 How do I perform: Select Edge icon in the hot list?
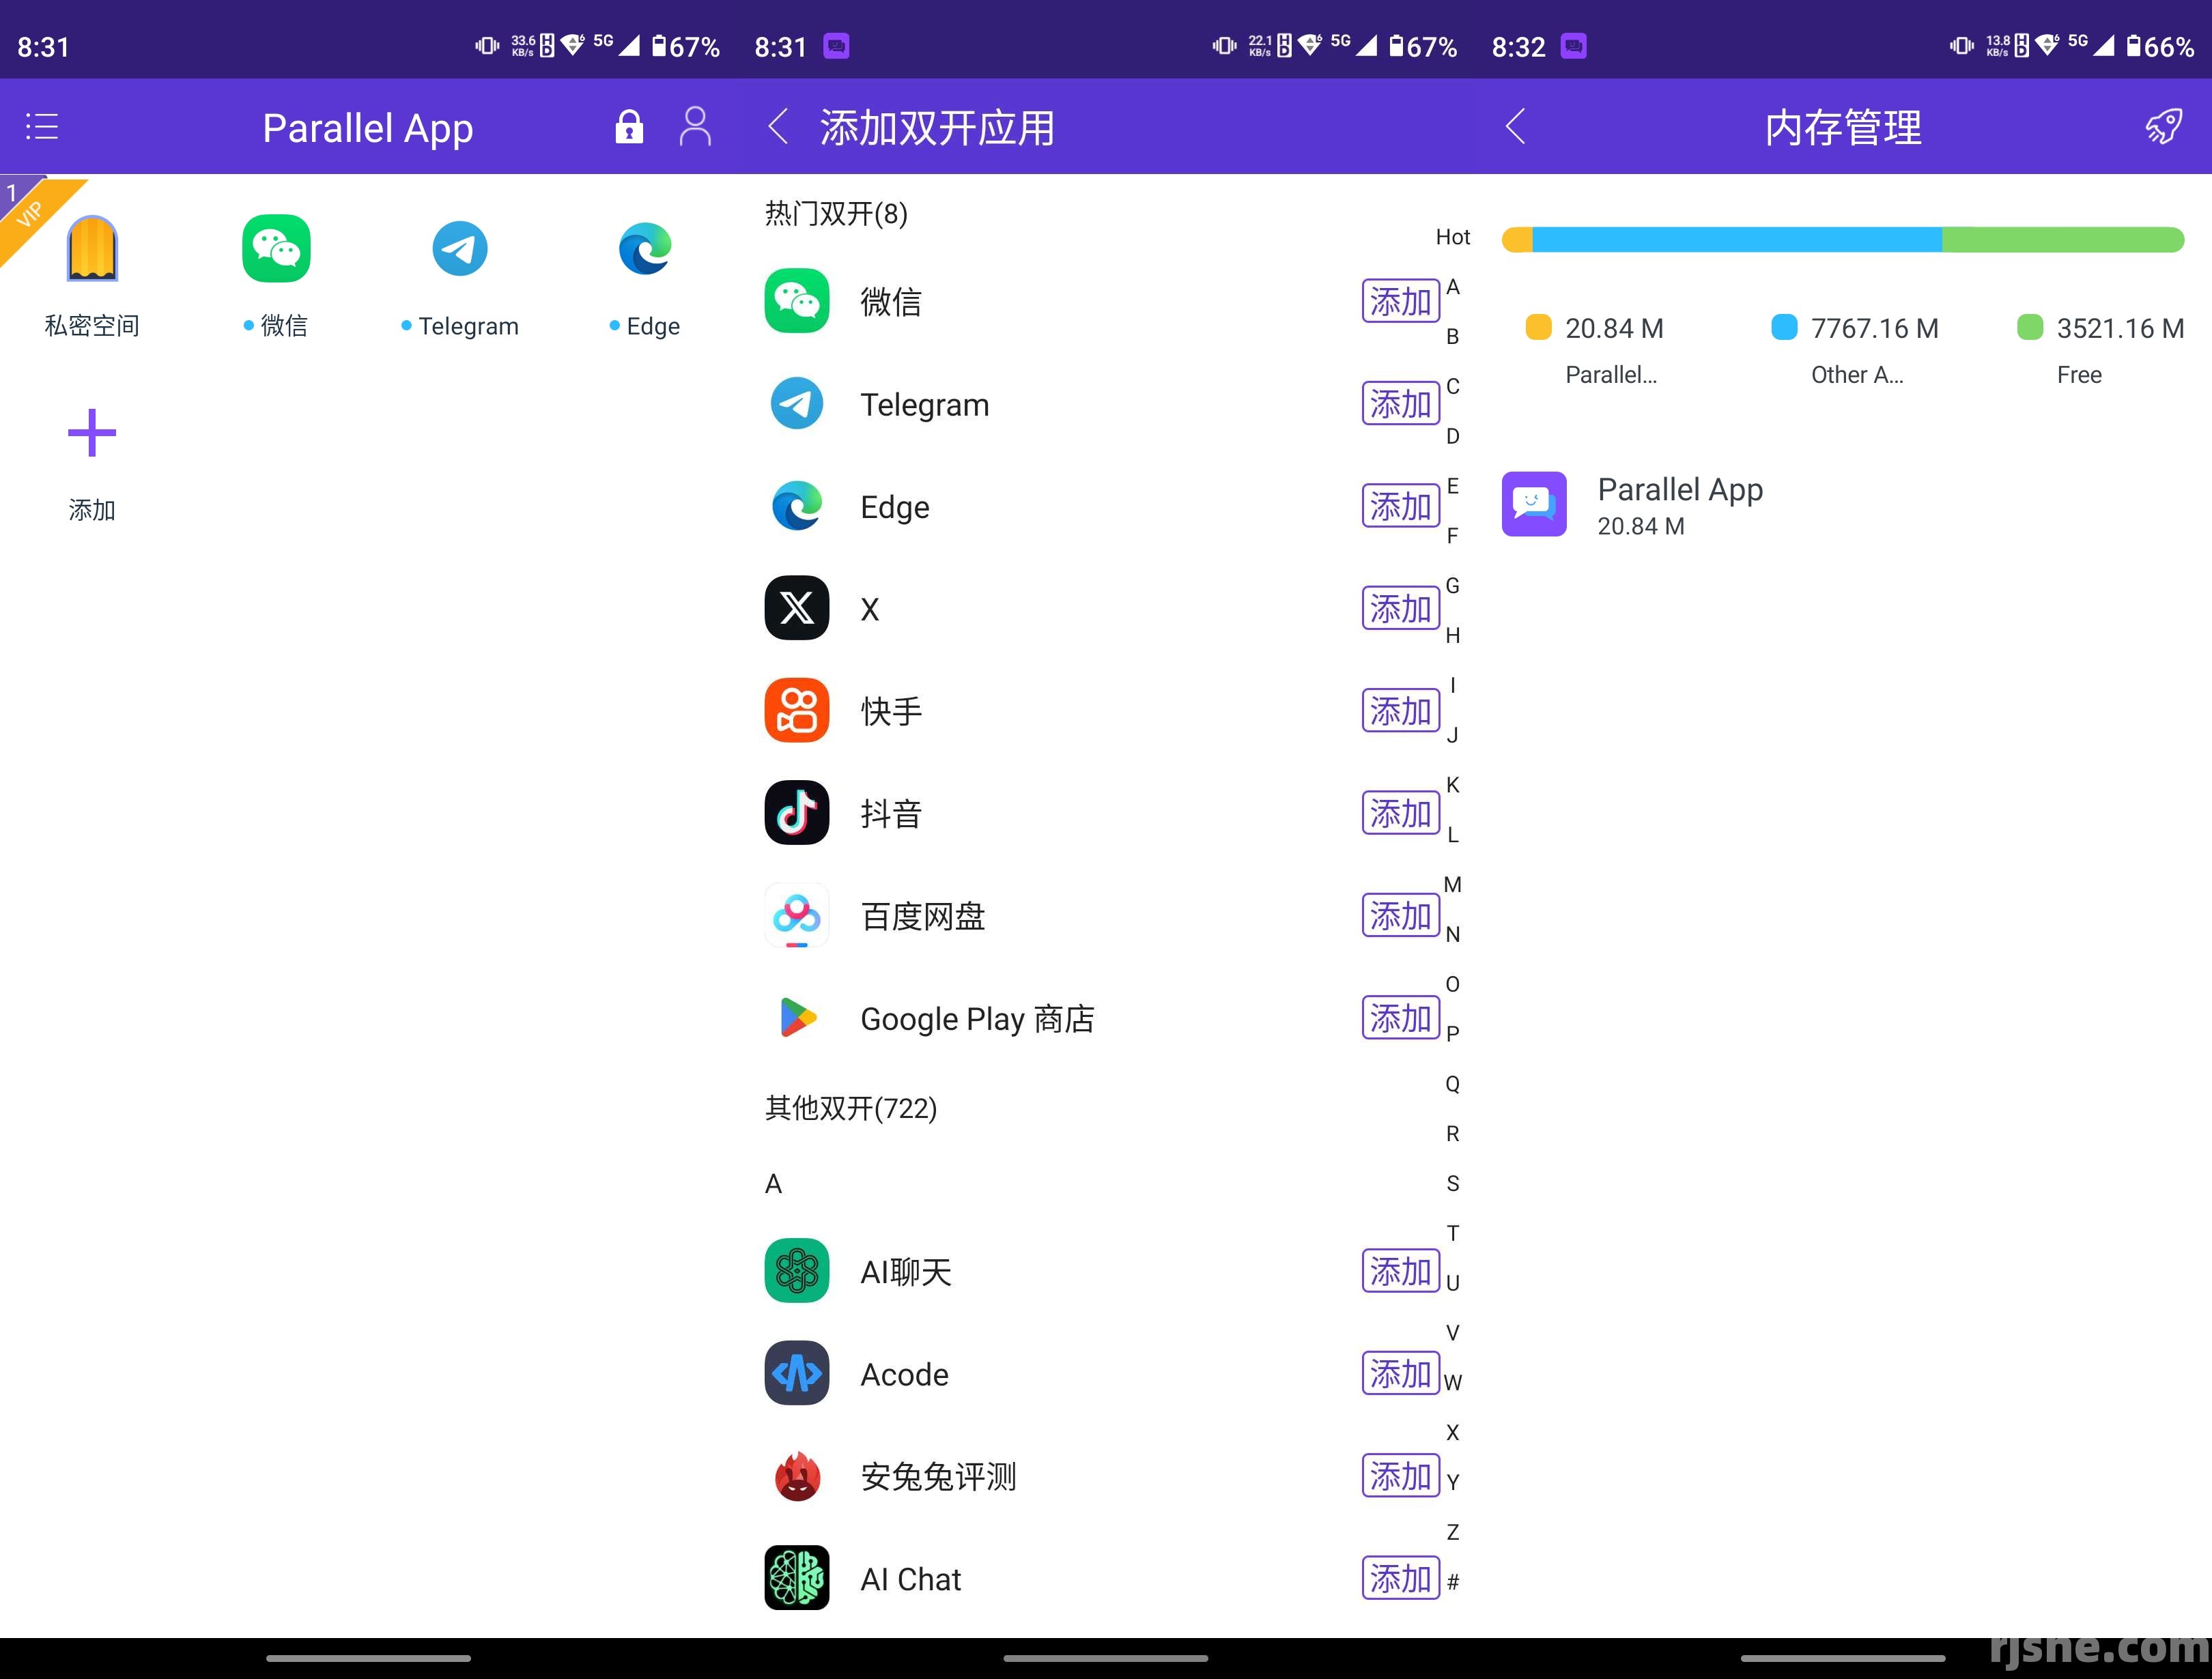(x=797, y=506)
